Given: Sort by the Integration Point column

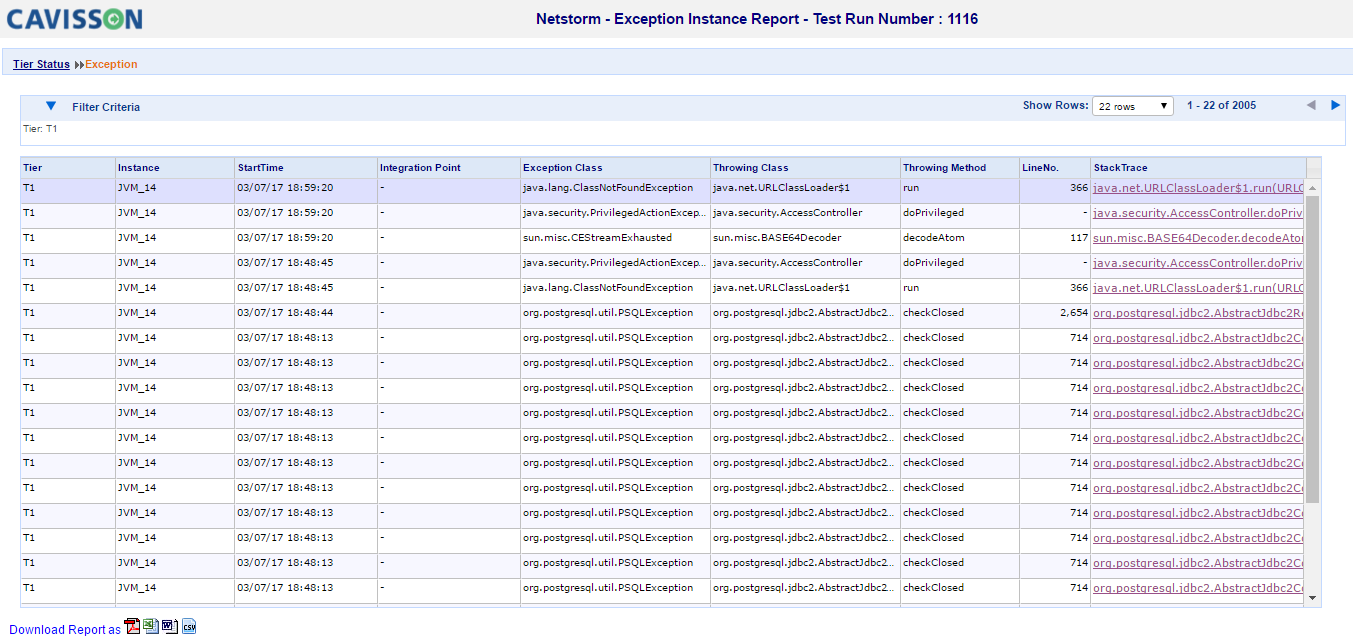Looking at the screenshot, I should tap(448, 168).
